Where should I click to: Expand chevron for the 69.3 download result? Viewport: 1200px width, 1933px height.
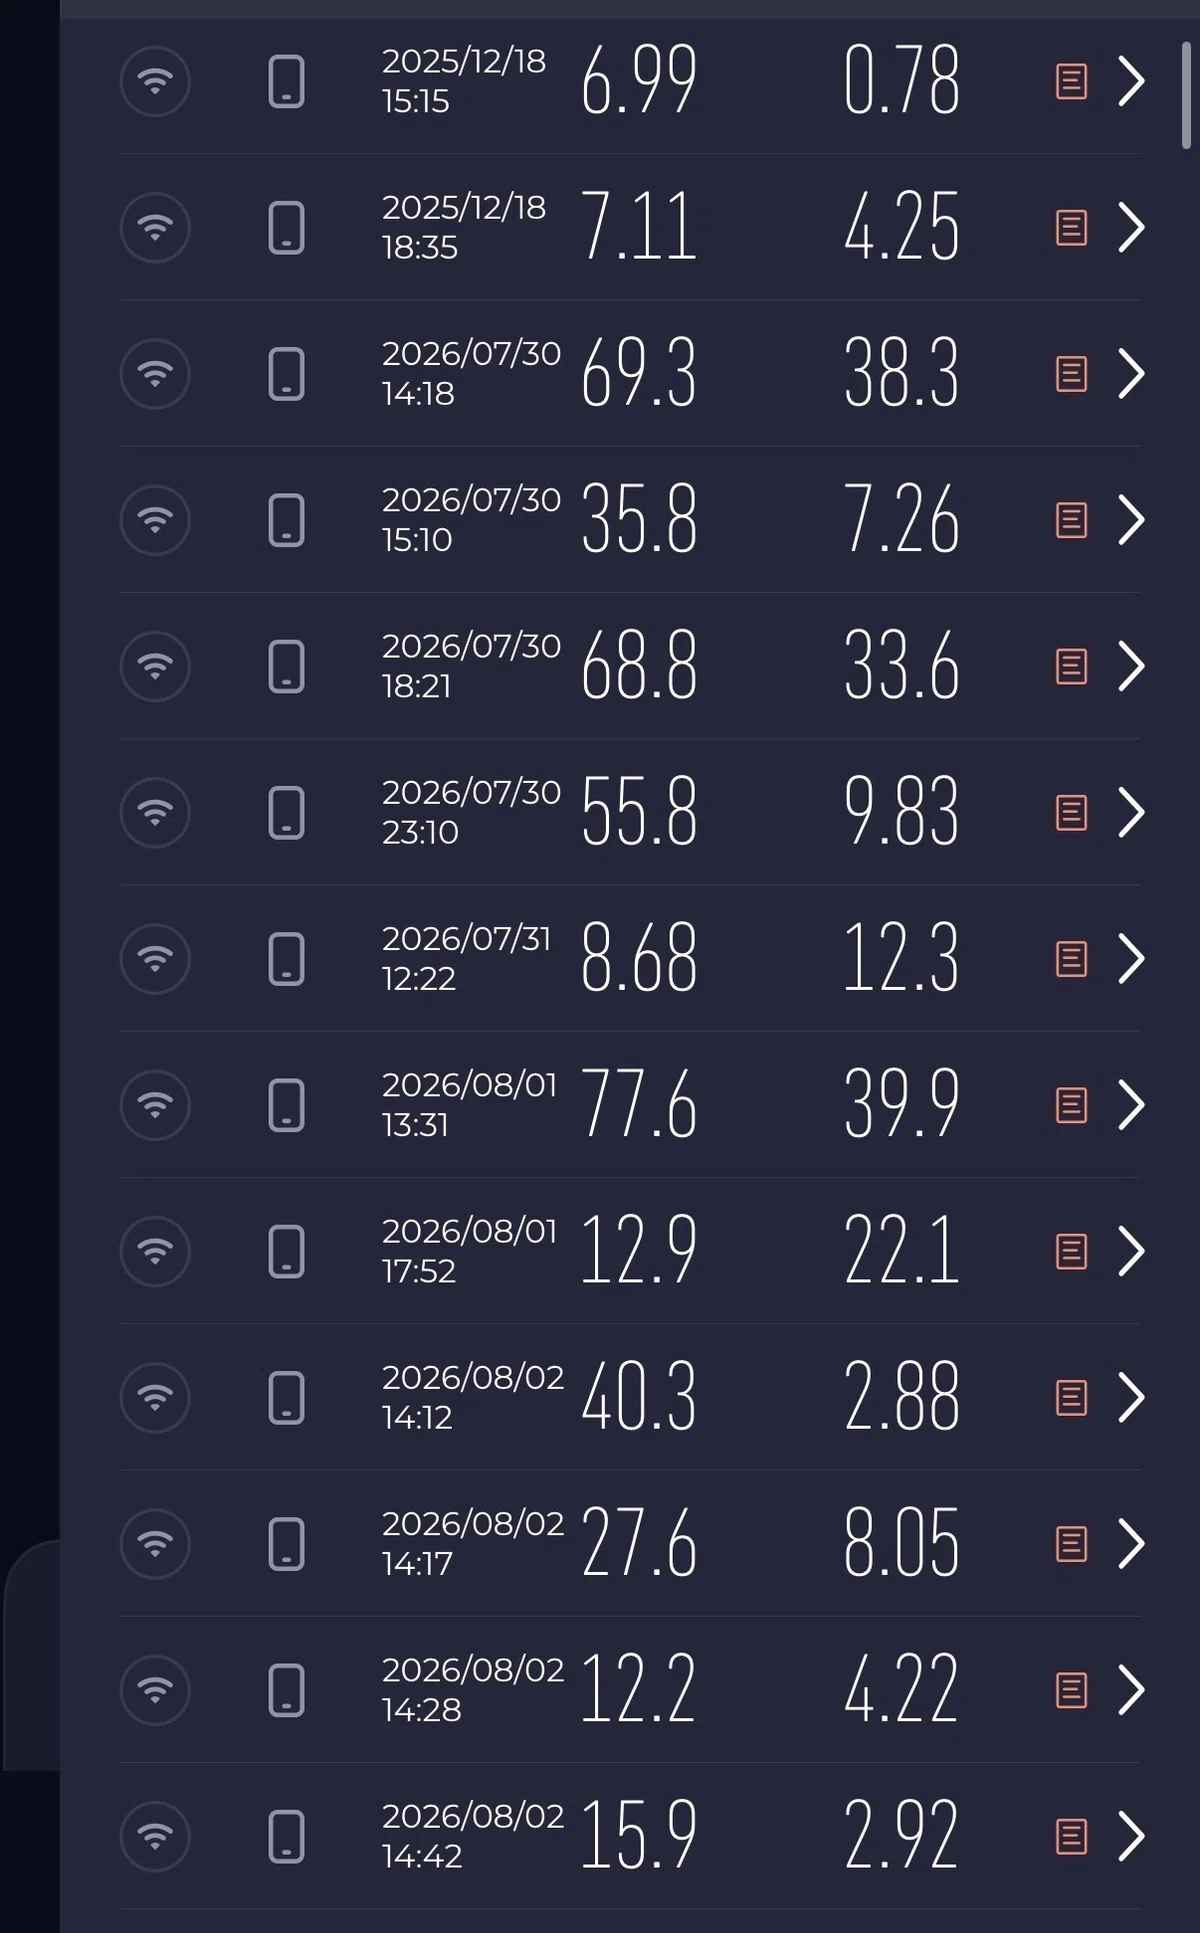[1131, 374]
